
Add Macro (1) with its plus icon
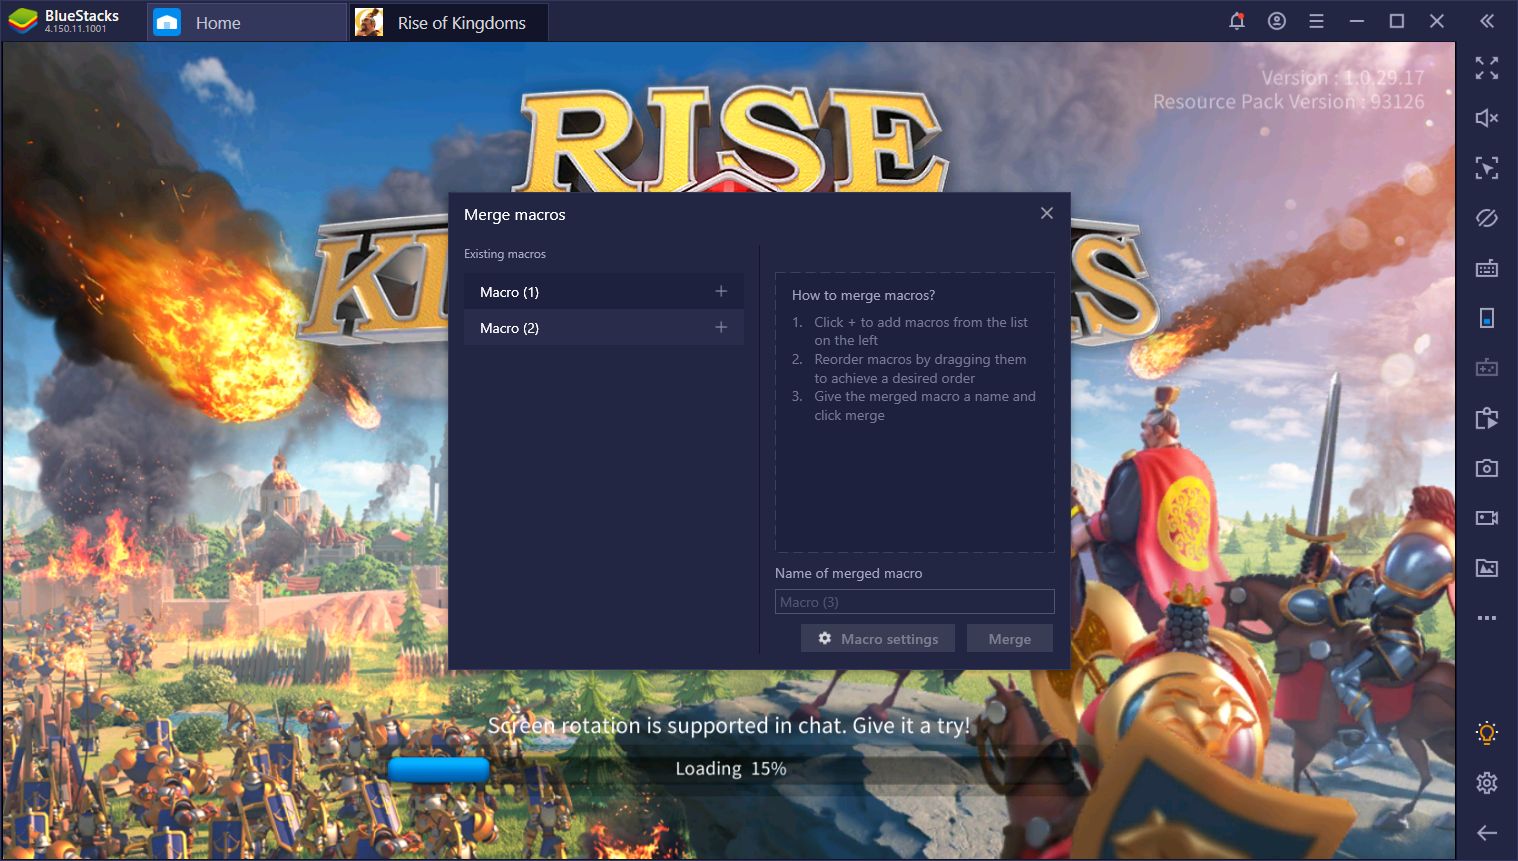point(721,291)
